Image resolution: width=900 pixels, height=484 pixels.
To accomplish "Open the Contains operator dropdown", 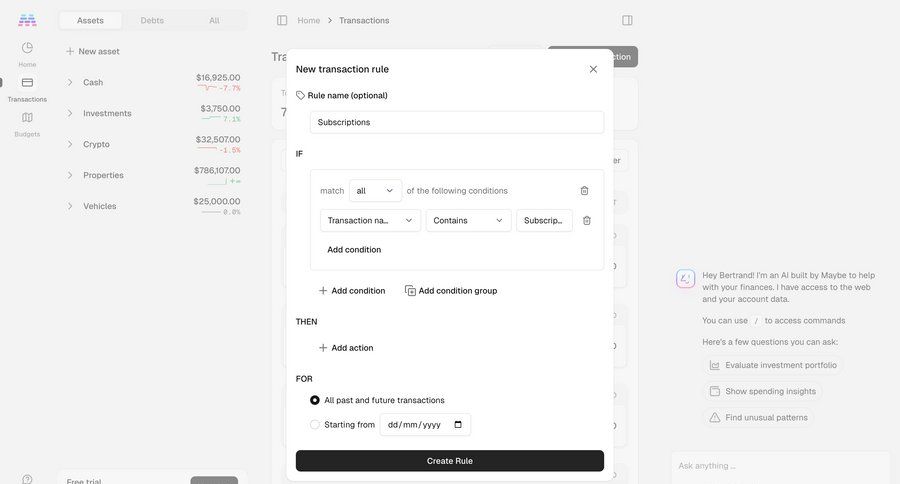I will 468,220.
